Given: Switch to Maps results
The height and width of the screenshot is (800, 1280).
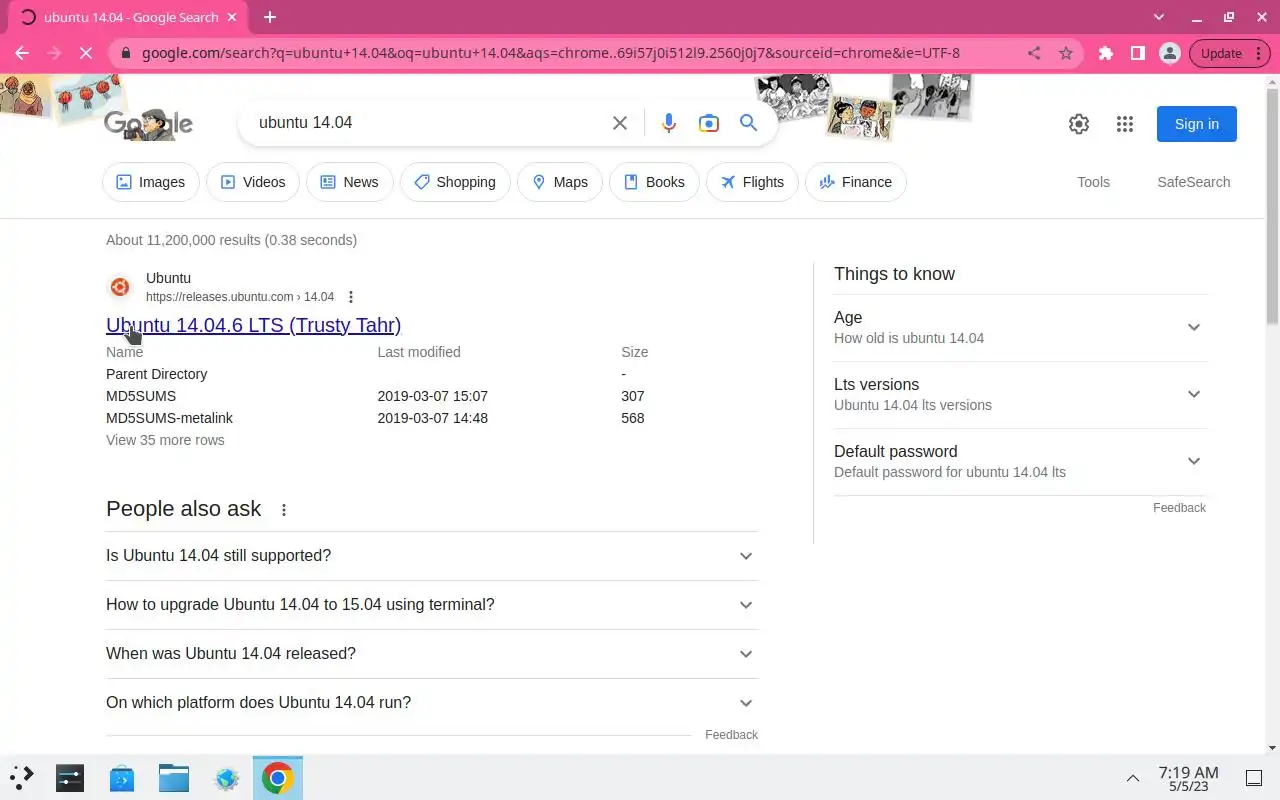Looking at the screenshot, I should [560, 182].
